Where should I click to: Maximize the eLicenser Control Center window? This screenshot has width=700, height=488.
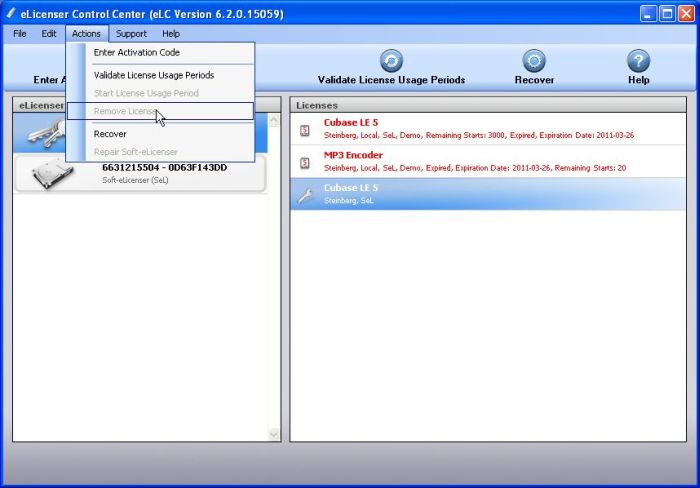click(x=667, y=14)
